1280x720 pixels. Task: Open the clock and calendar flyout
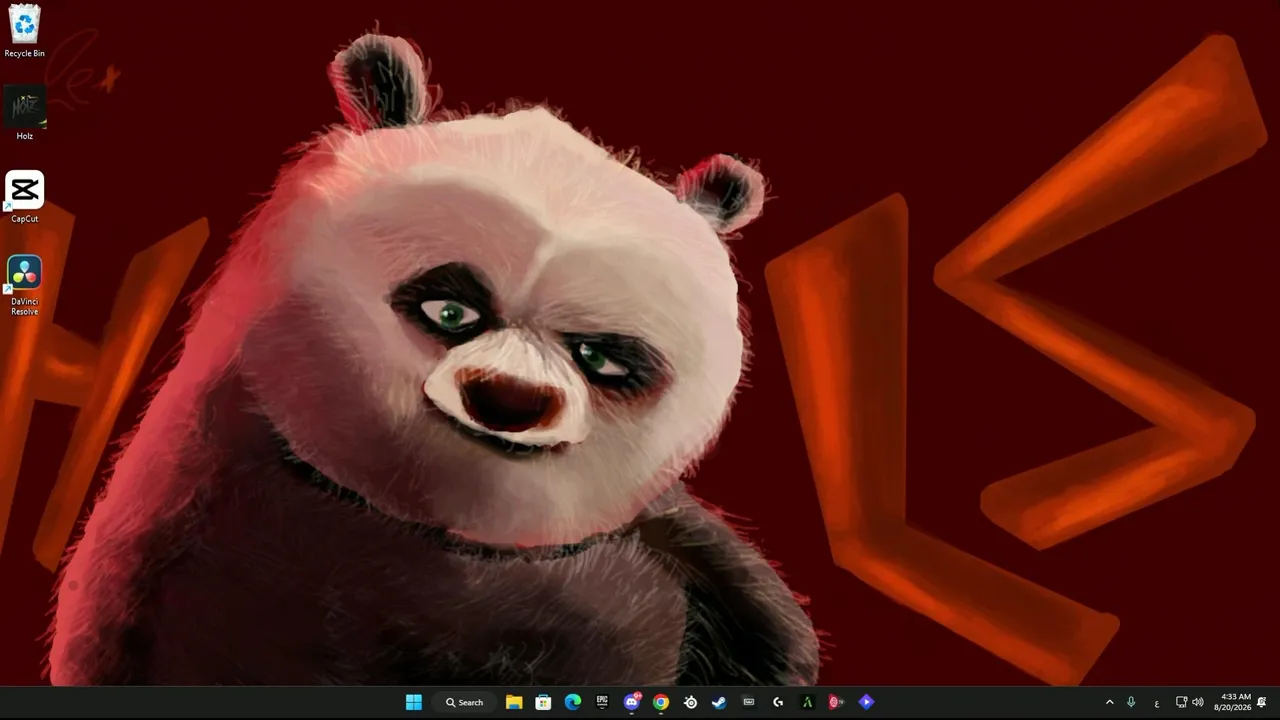[x=1232, y=702]
